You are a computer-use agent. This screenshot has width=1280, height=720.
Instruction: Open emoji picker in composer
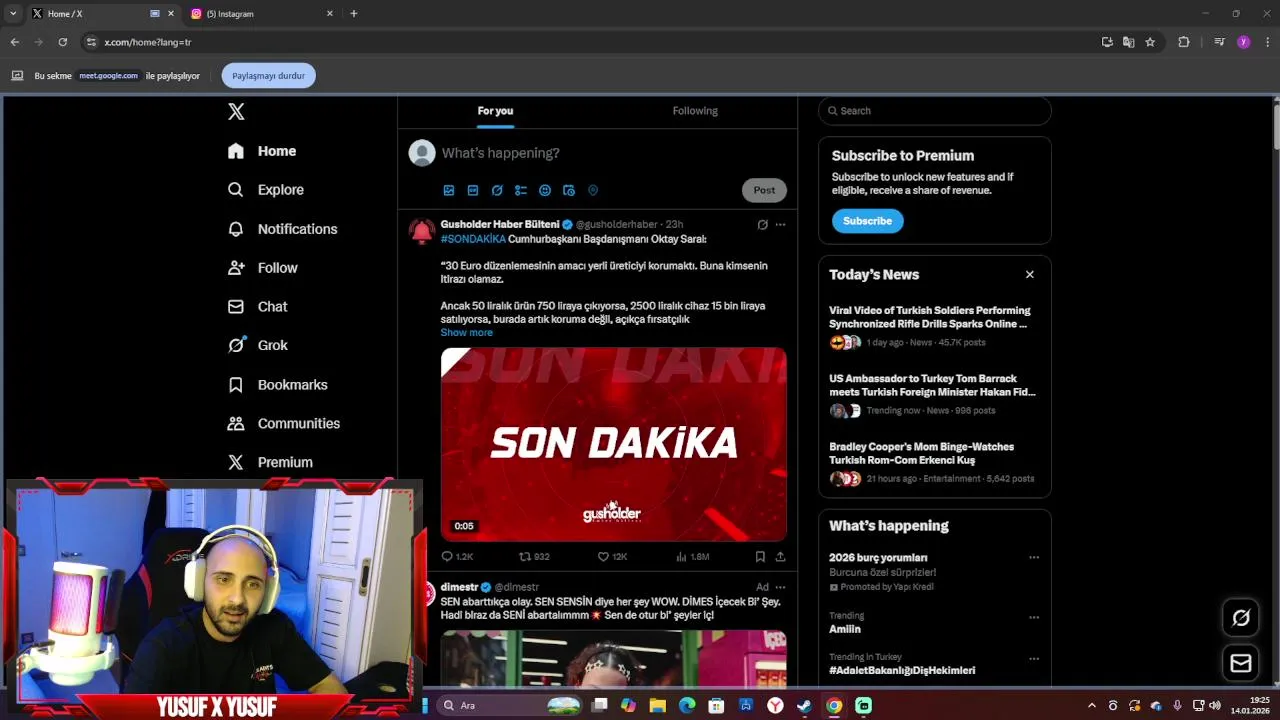(x=545, y=190)
